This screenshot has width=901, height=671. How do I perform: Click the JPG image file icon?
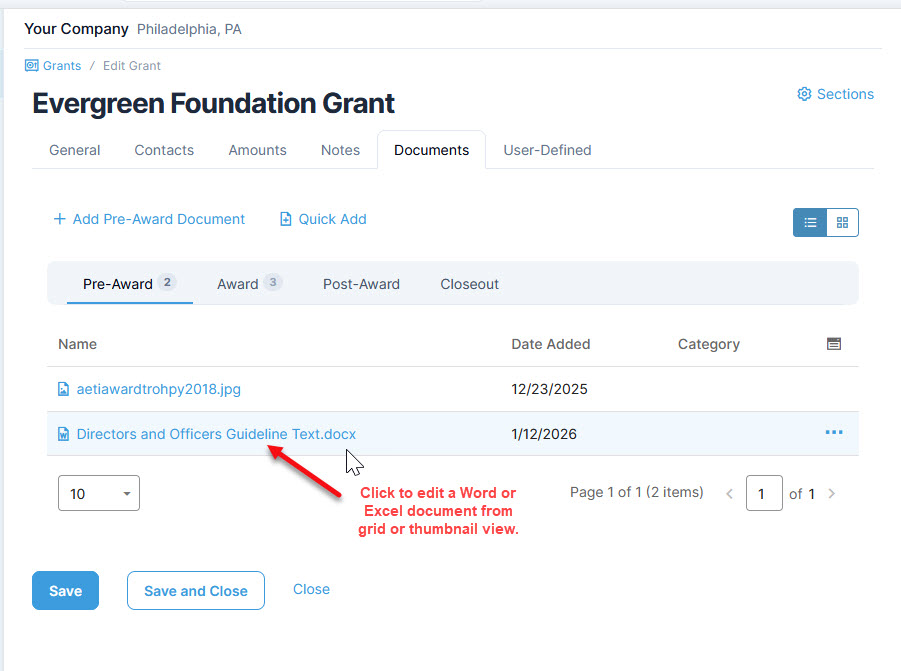[64, 390]
